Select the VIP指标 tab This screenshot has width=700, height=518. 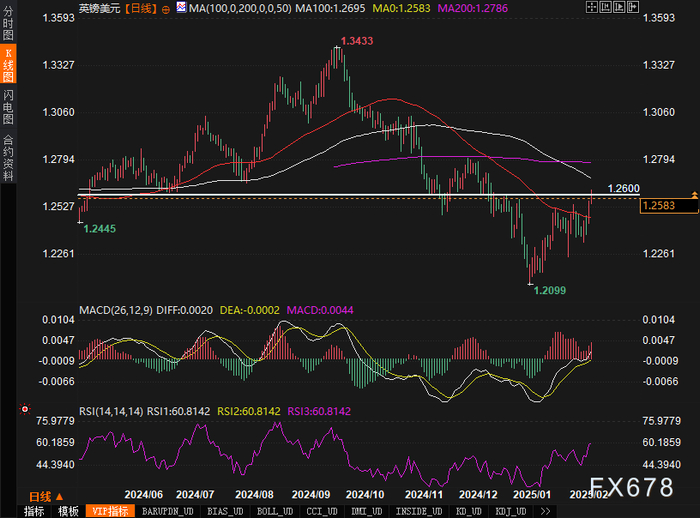click(x=110, y=511)
